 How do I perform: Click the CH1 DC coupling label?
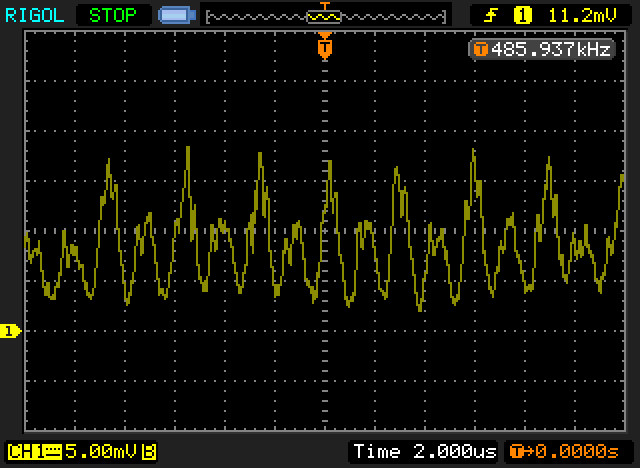pyautogui.click(x=34, y=452)
